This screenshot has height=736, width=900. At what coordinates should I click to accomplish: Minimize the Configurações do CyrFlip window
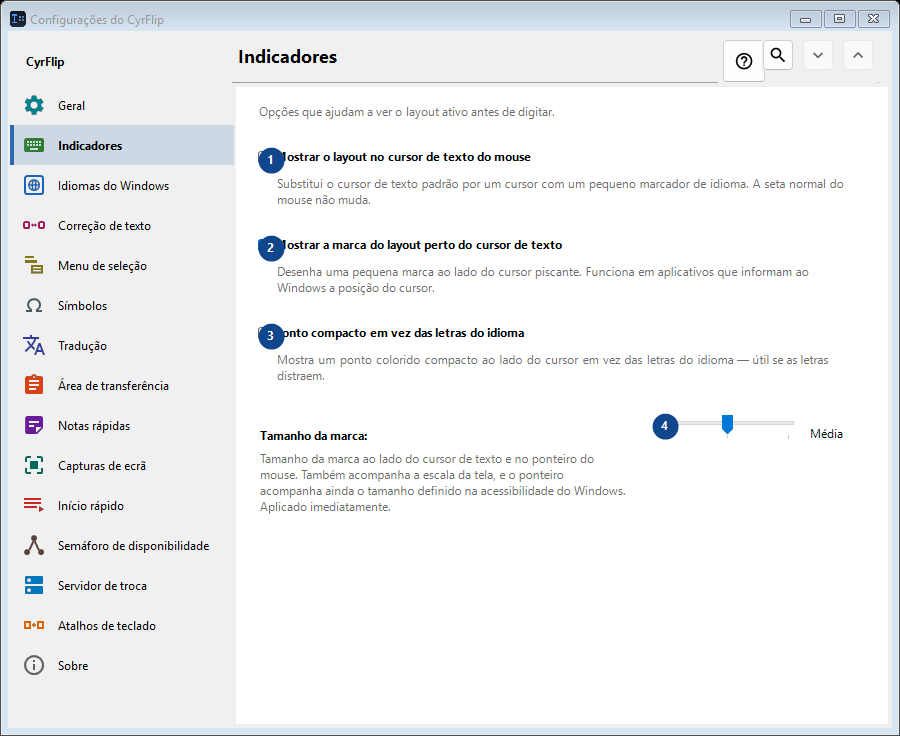pyautogui.click(x=805, y=19)
